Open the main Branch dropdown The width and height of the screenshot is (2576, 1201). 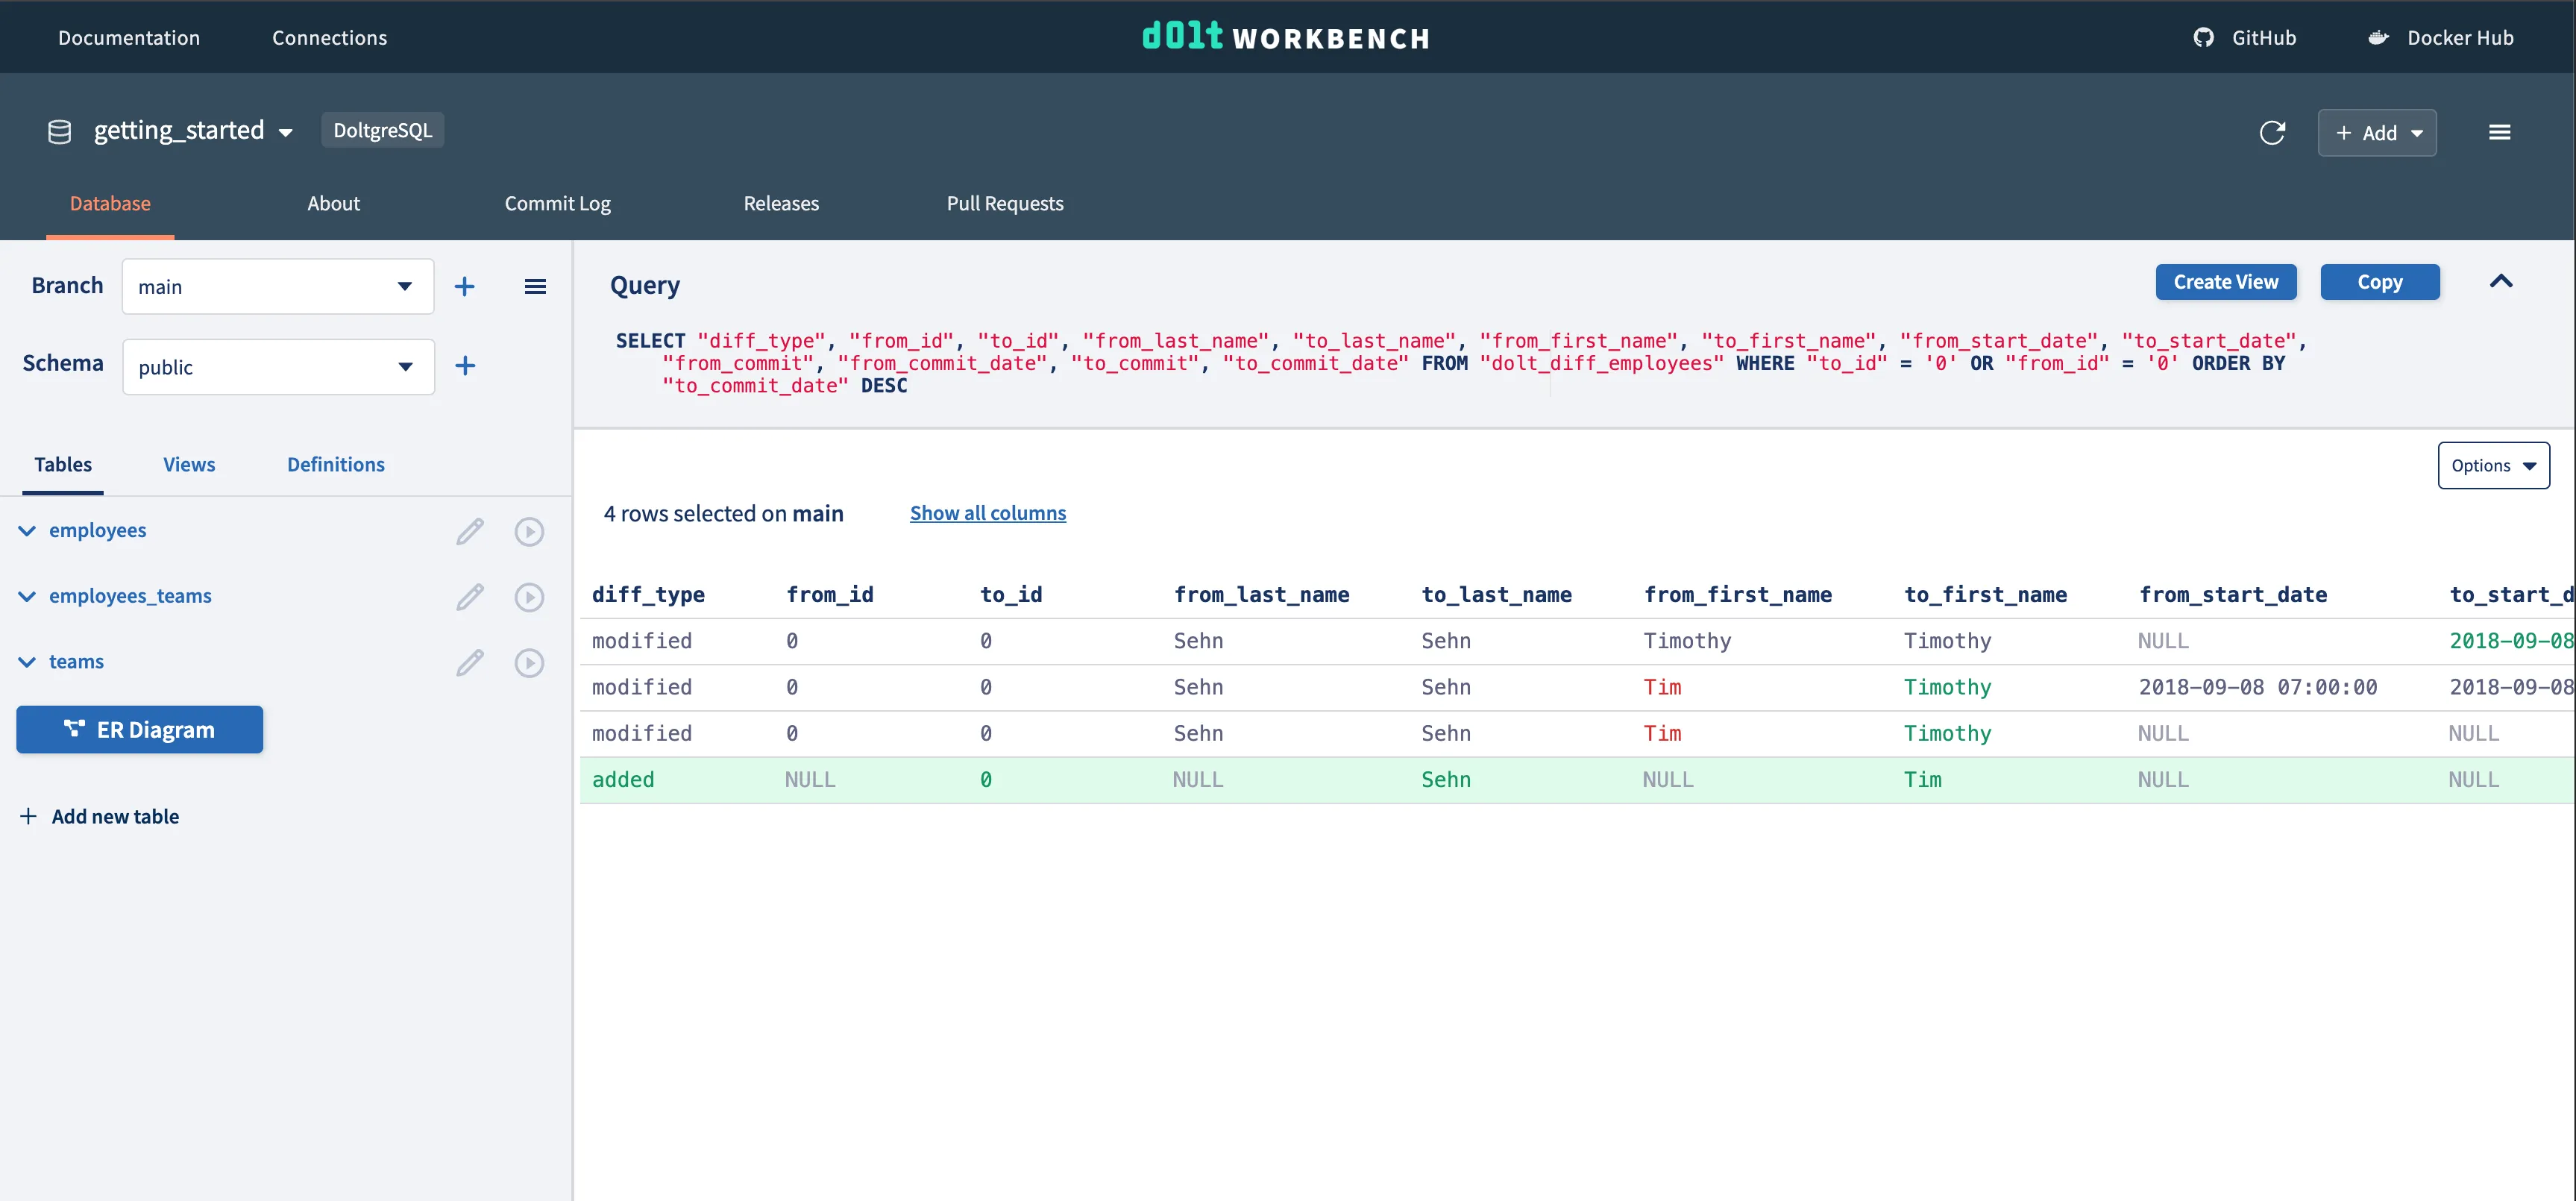tap(278, 287)
